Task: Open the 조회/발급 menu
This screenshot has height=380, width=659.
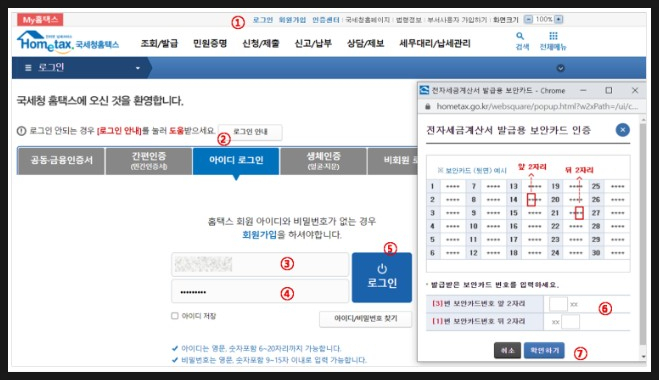Action: coord(159,43)
